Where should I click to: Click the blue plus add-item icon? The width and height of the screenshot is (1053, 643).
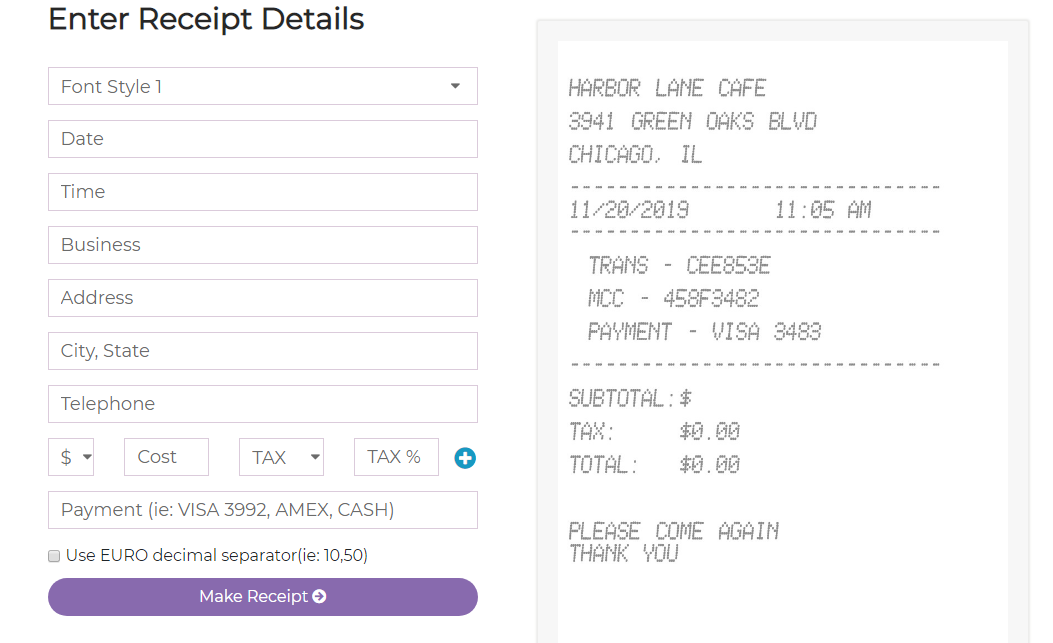pyautogui.click(x=465, y=458)
